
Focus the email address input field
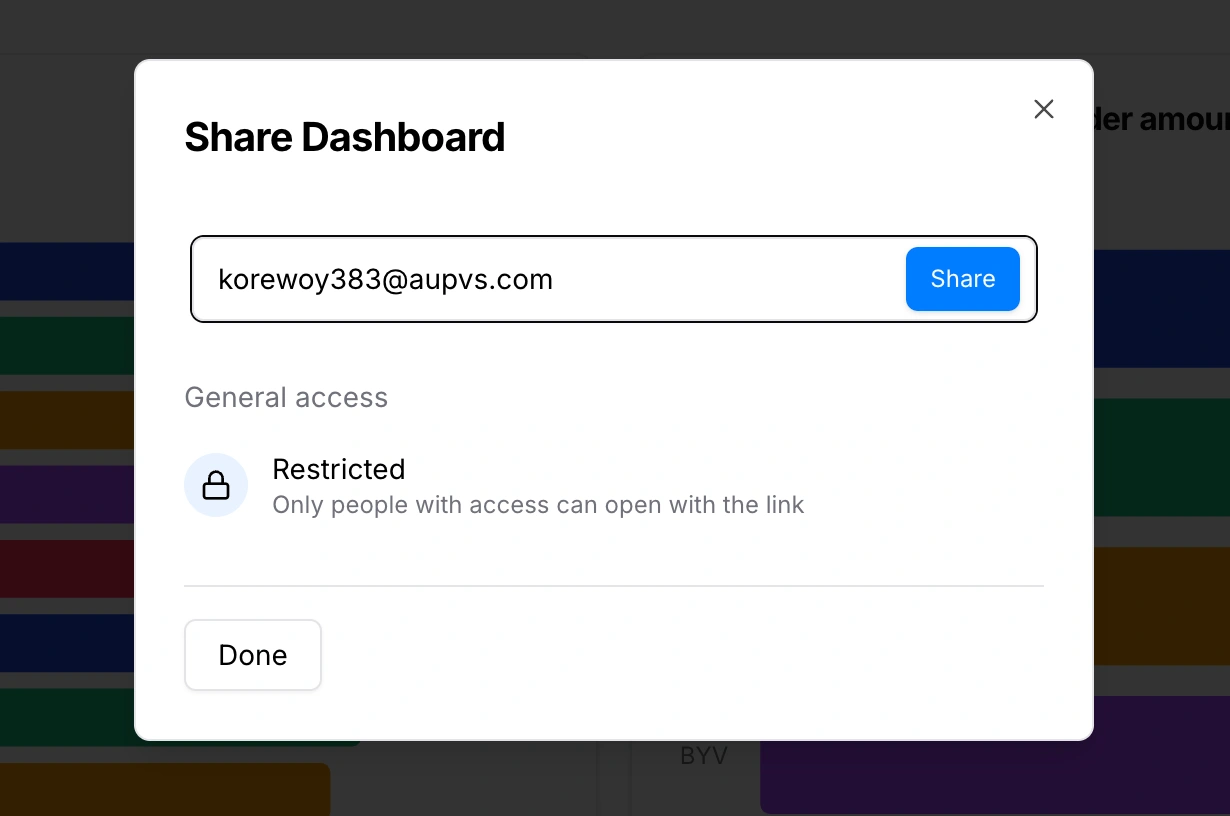click(x=550, y=279)
